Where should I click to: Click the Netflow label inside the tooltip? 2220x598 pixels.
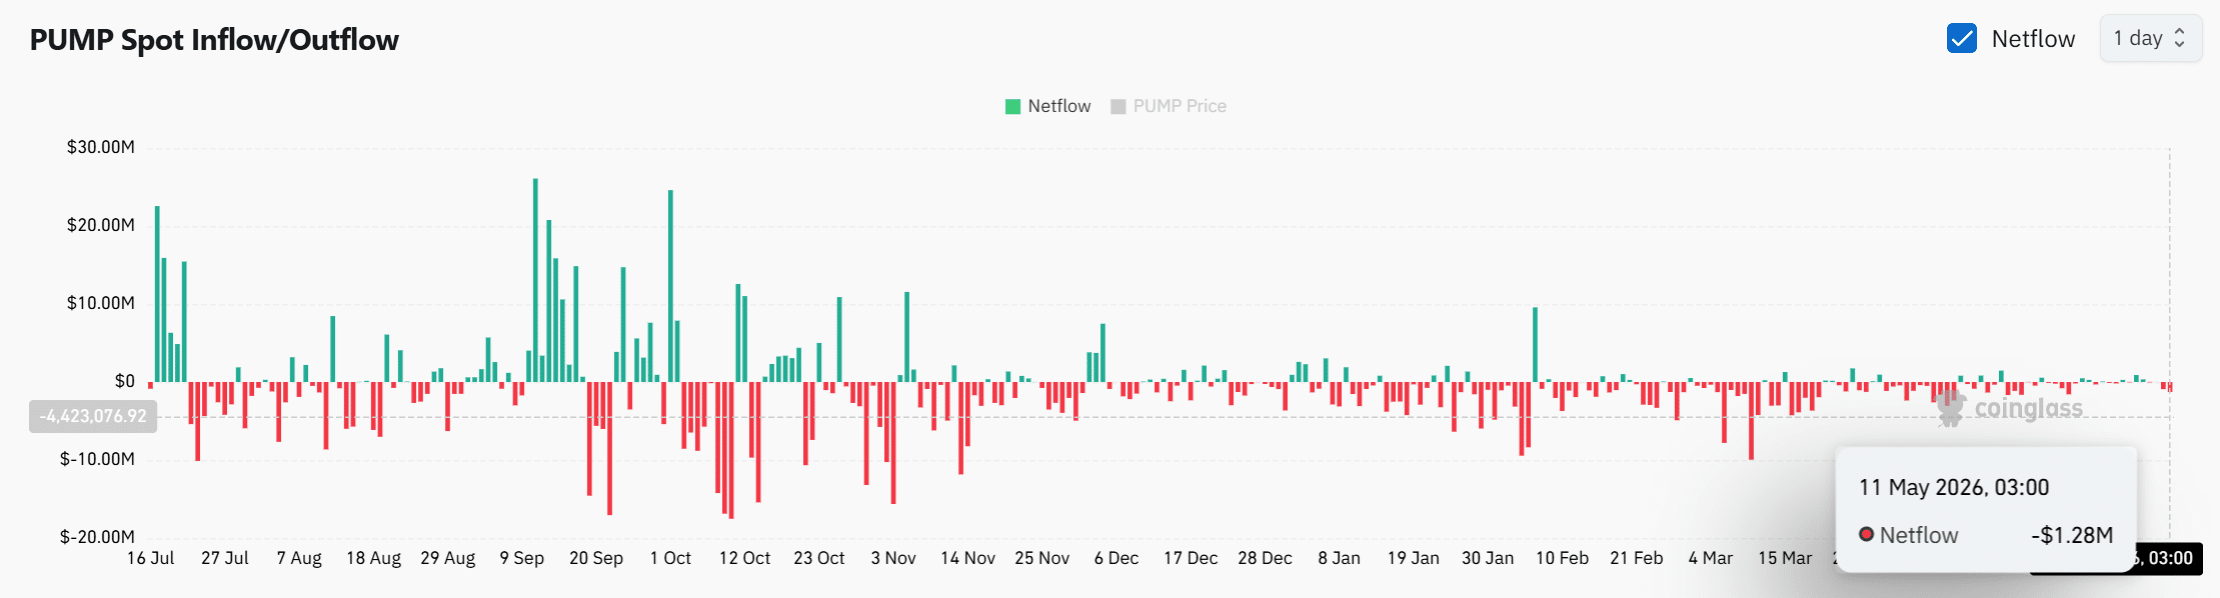1919,535
